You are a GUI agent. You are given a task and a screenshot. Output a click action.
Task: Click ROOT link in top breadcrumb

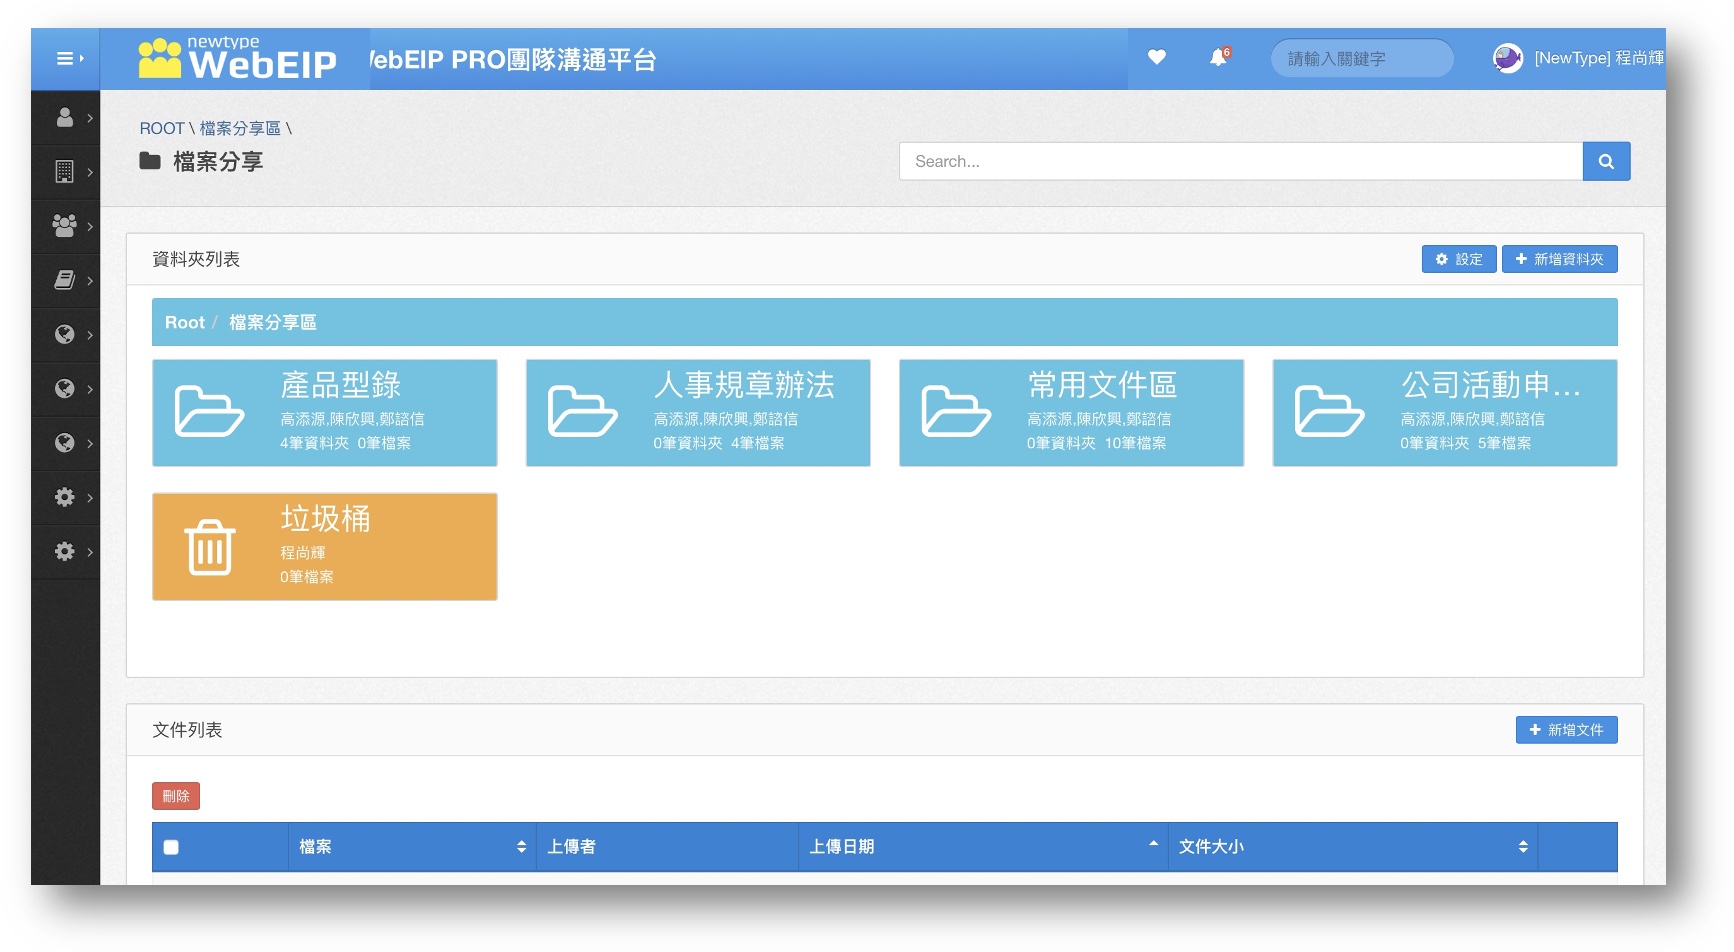(161, 128)
